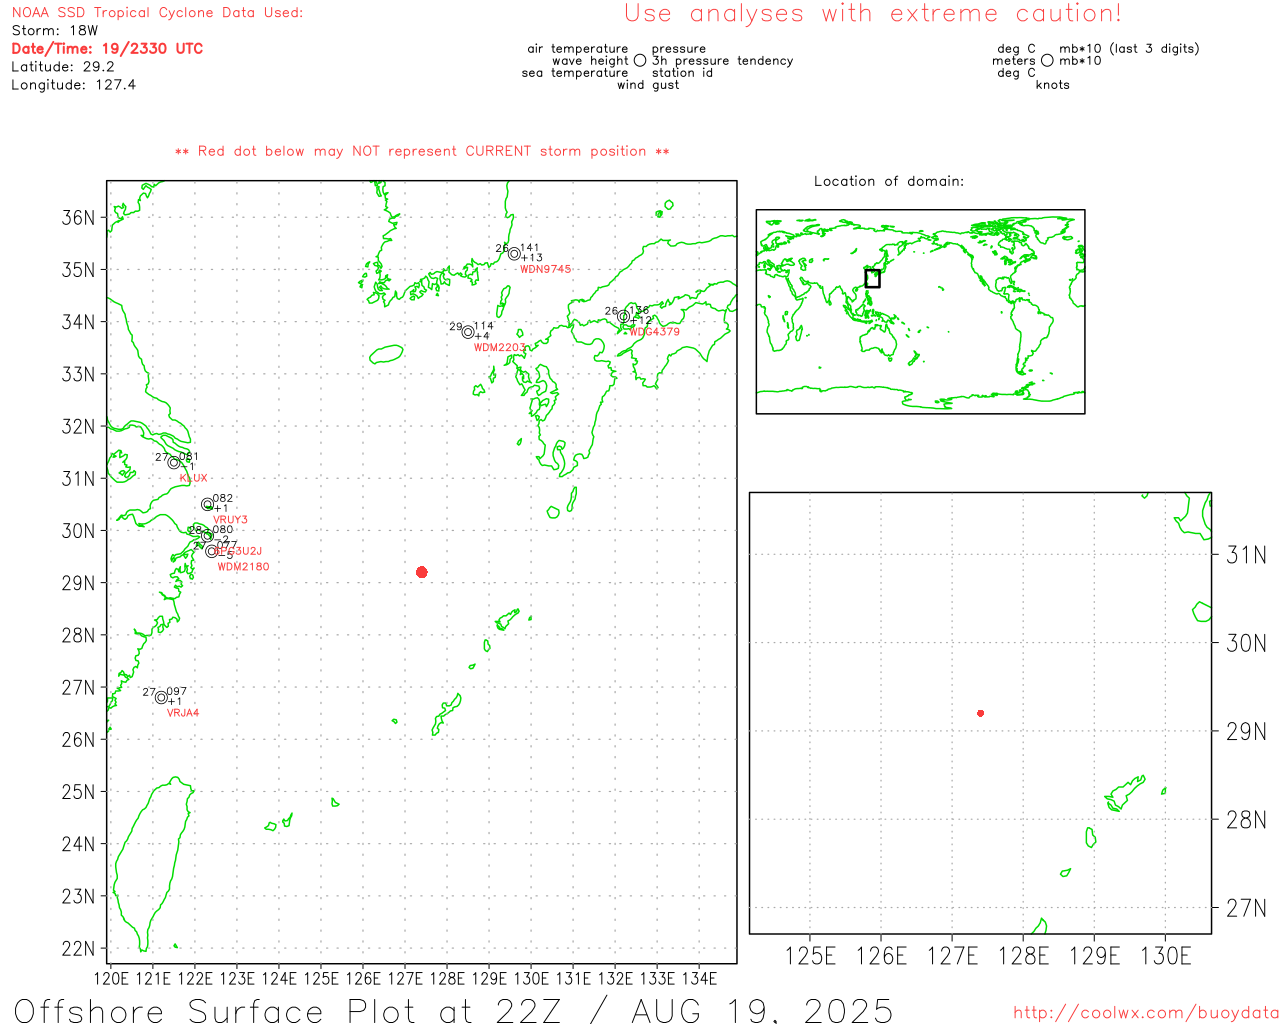Click the 'Longitude: 127.4' text

point(74,85)
